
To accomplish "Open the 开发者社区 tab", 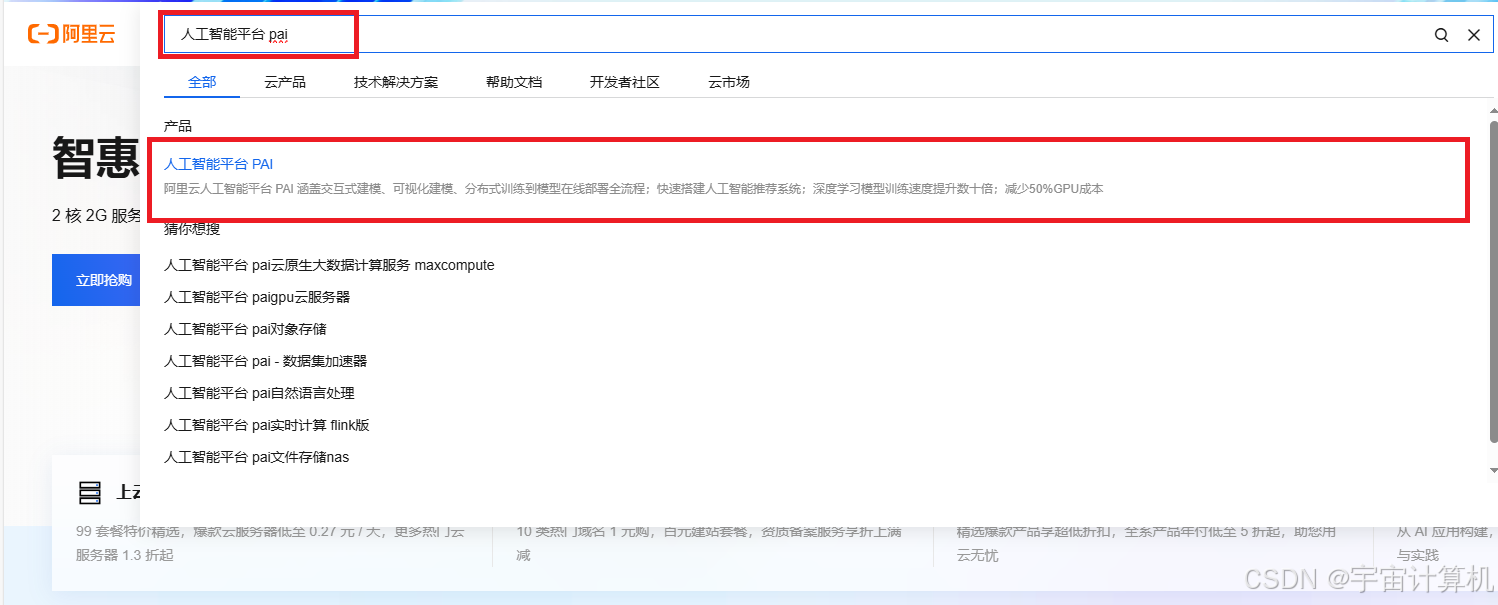I will (x=625, y=82).
